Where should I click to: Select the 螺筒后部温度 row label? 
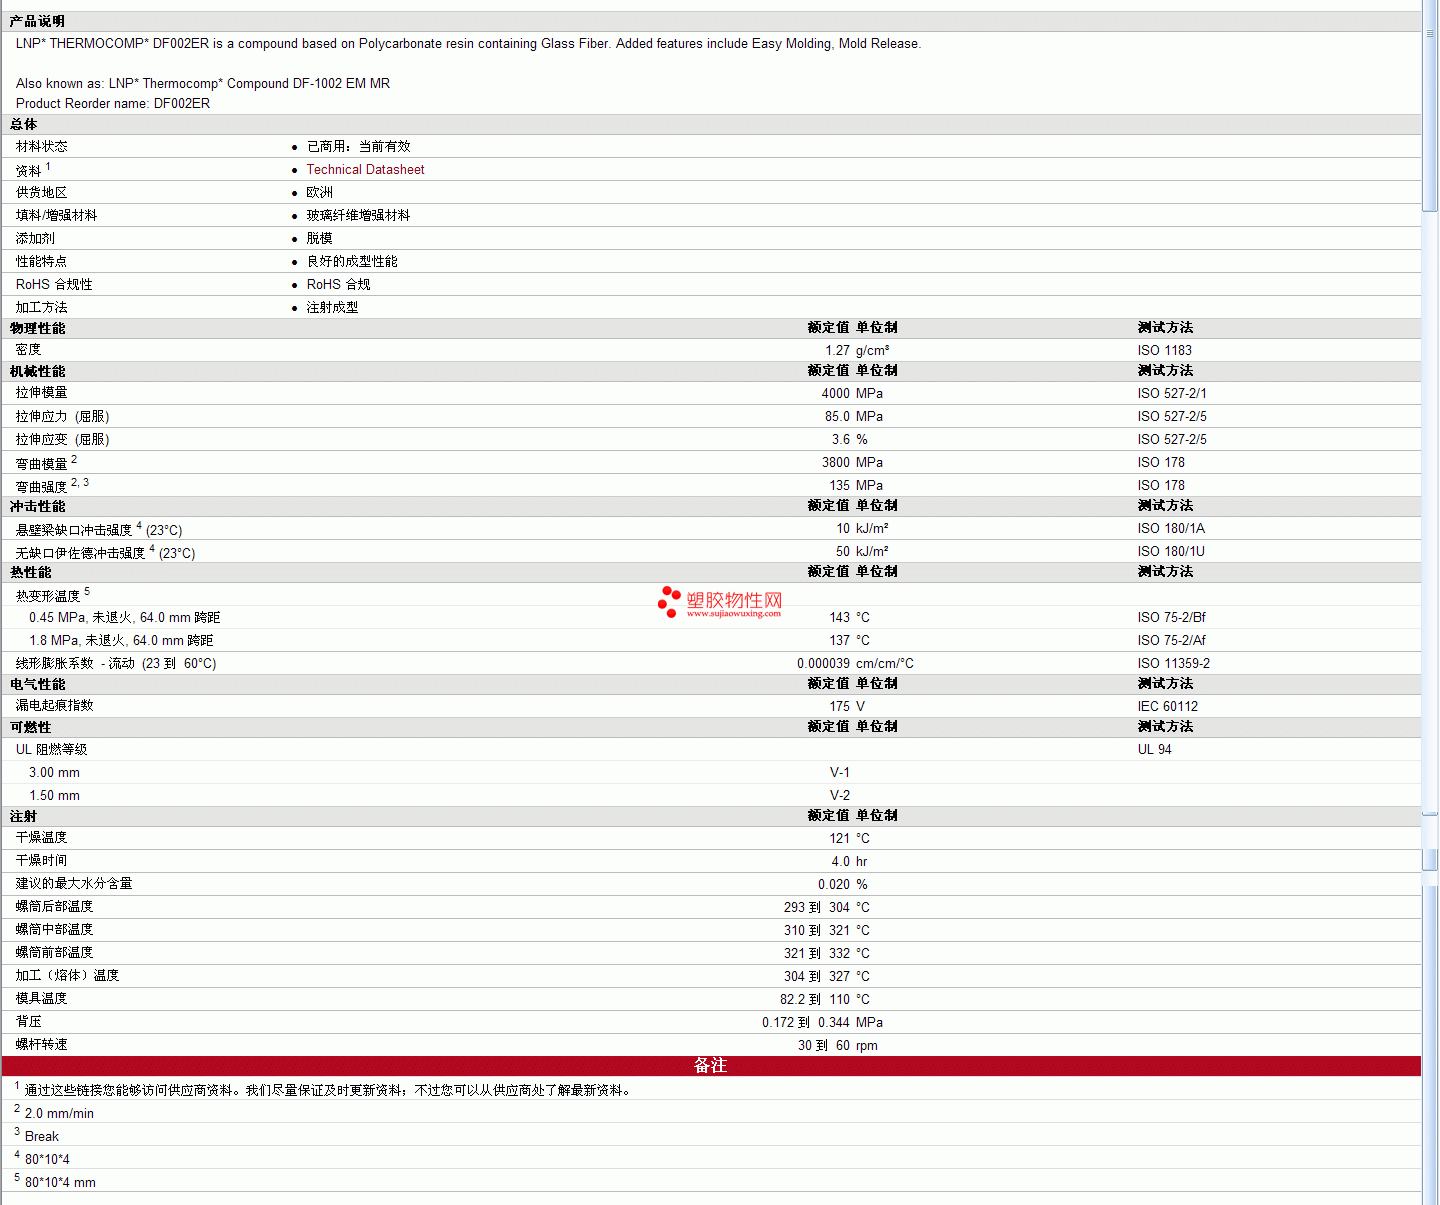click(55, 907)
